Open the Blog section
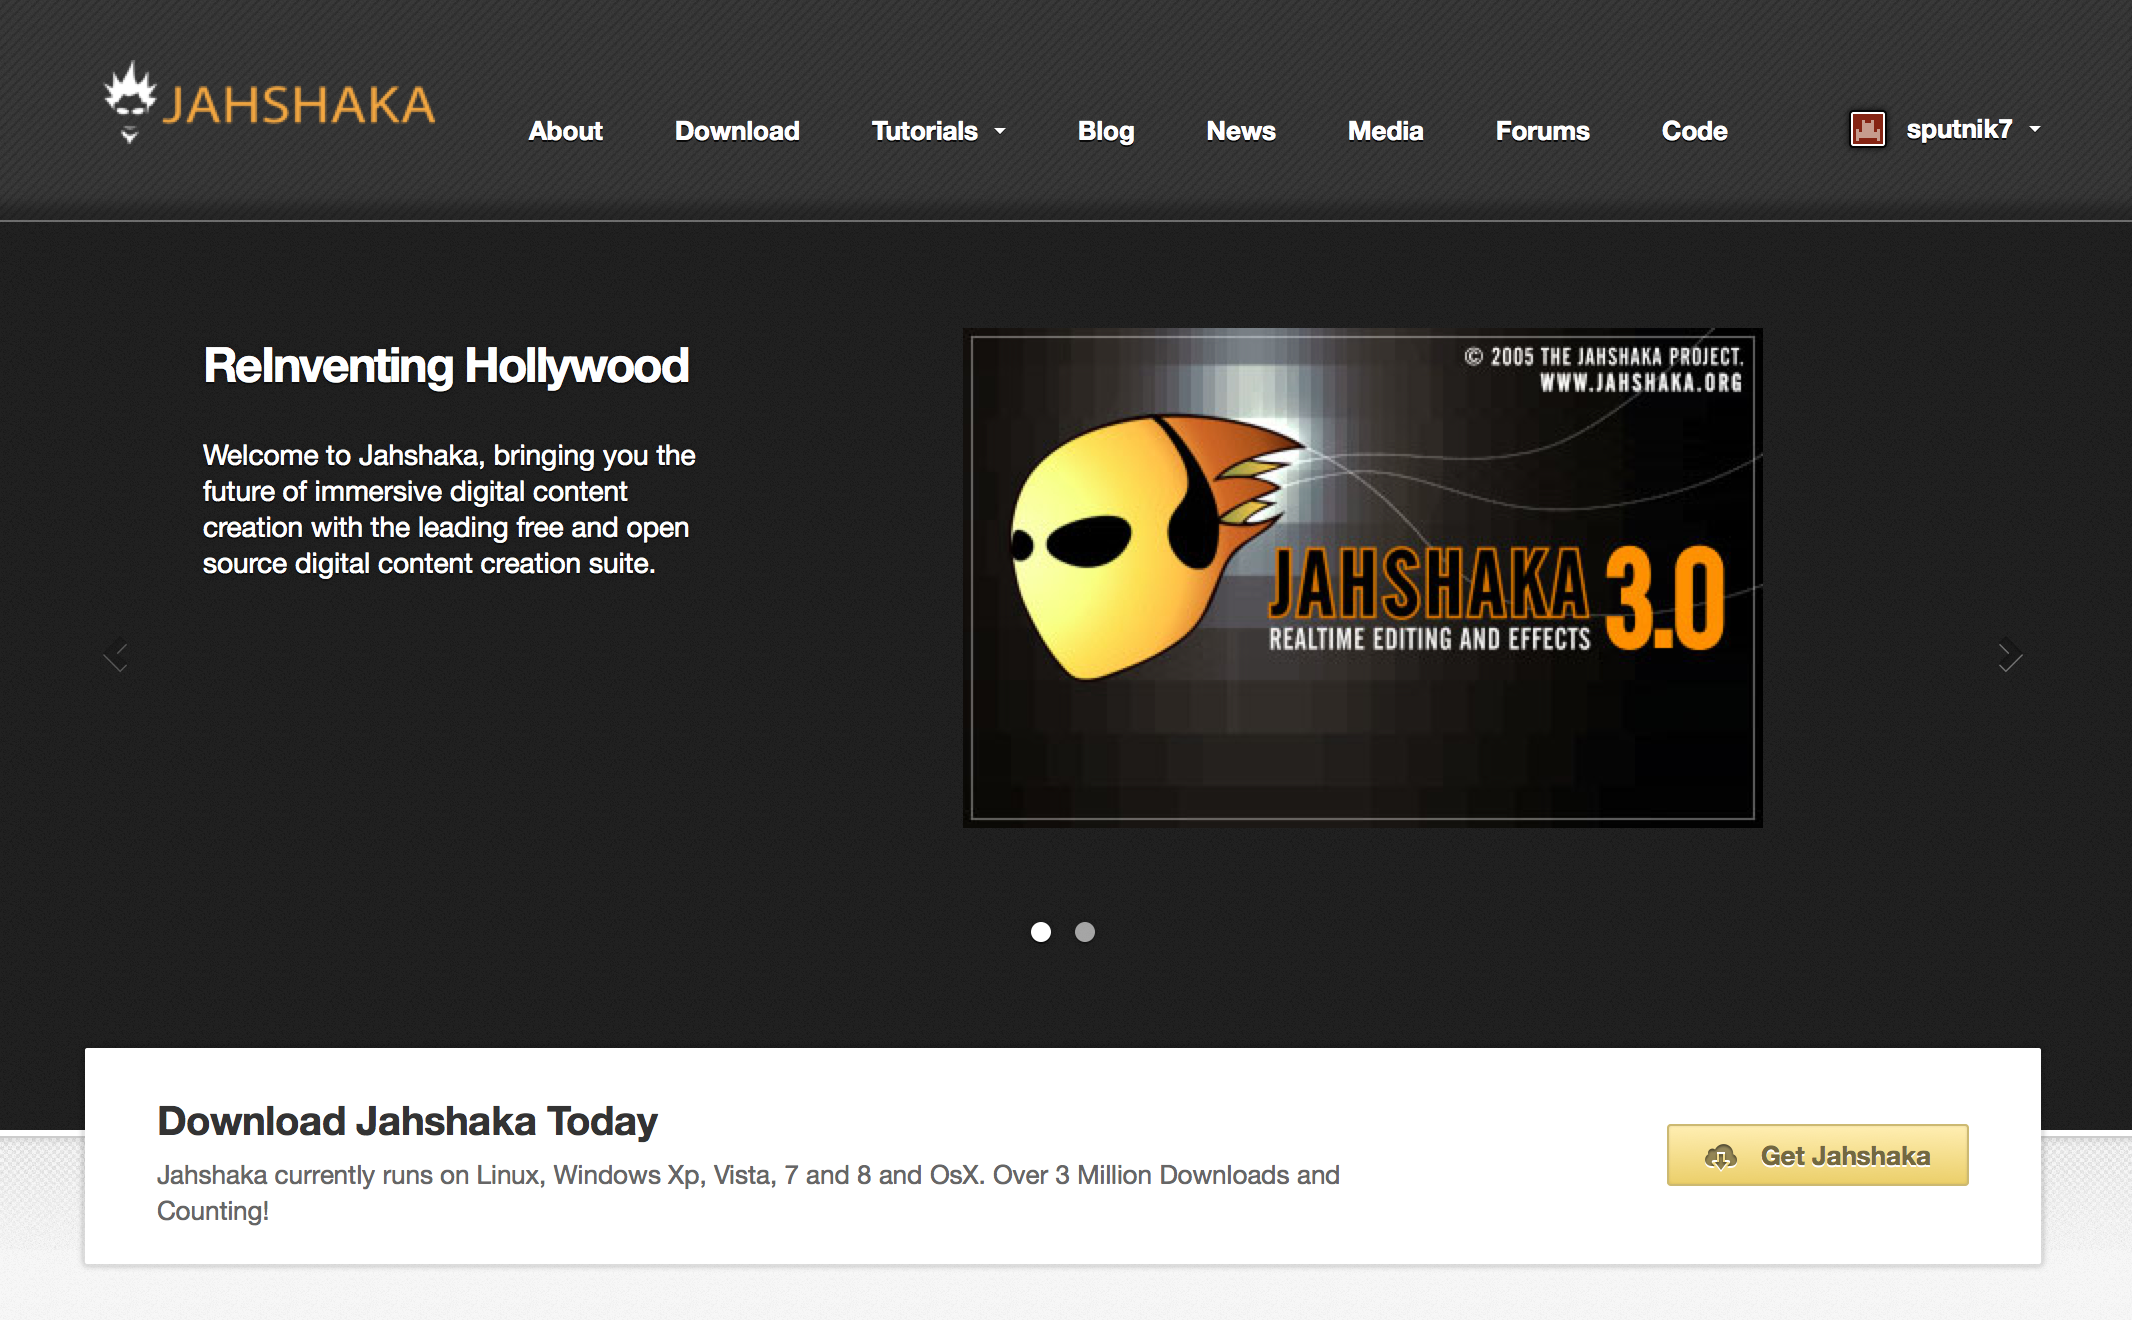 coord(1106,131)
